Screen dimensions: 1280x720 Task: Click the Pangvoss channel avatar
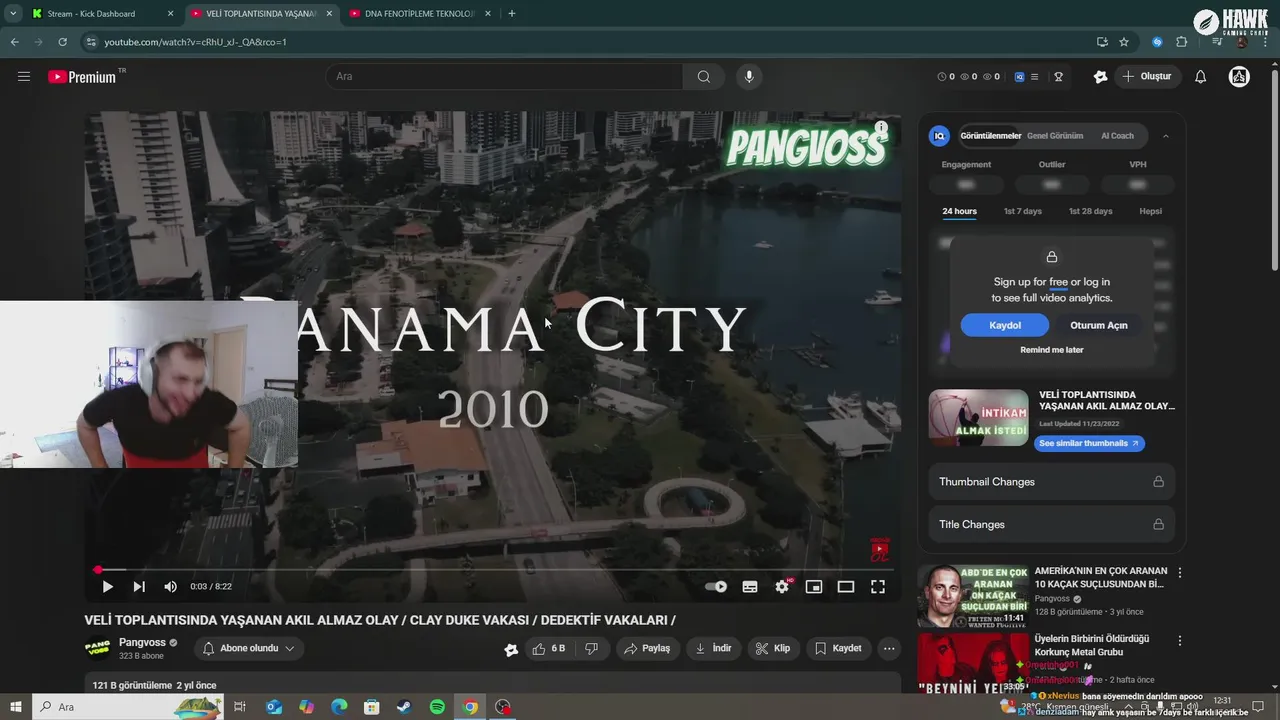click(98, 649)
